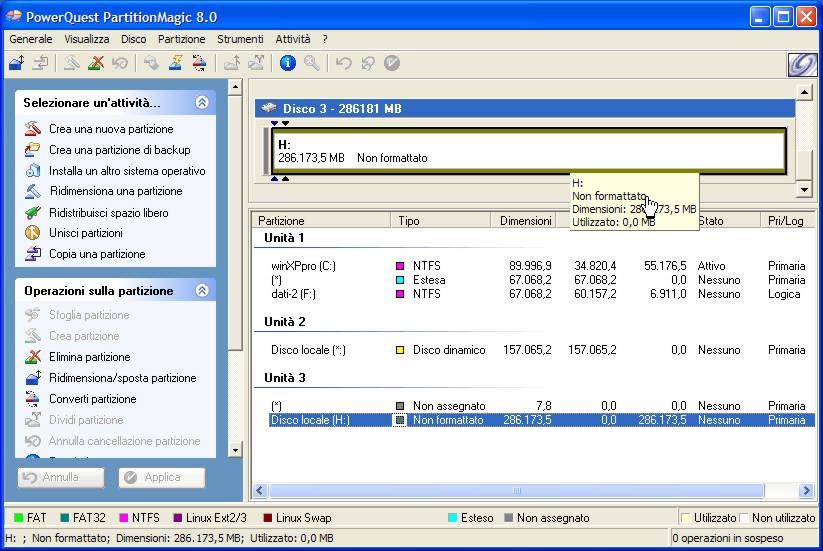Screen dimensions: 823x551
Task: Click the resize/move partition toolbar icon
Action: [x=17, y=63]
